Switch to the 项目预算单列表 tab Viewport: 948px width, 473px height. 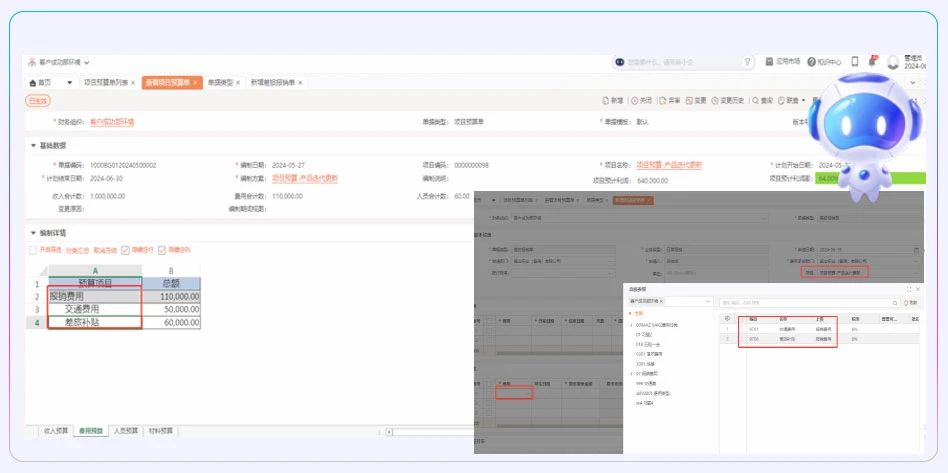(105, 82)
